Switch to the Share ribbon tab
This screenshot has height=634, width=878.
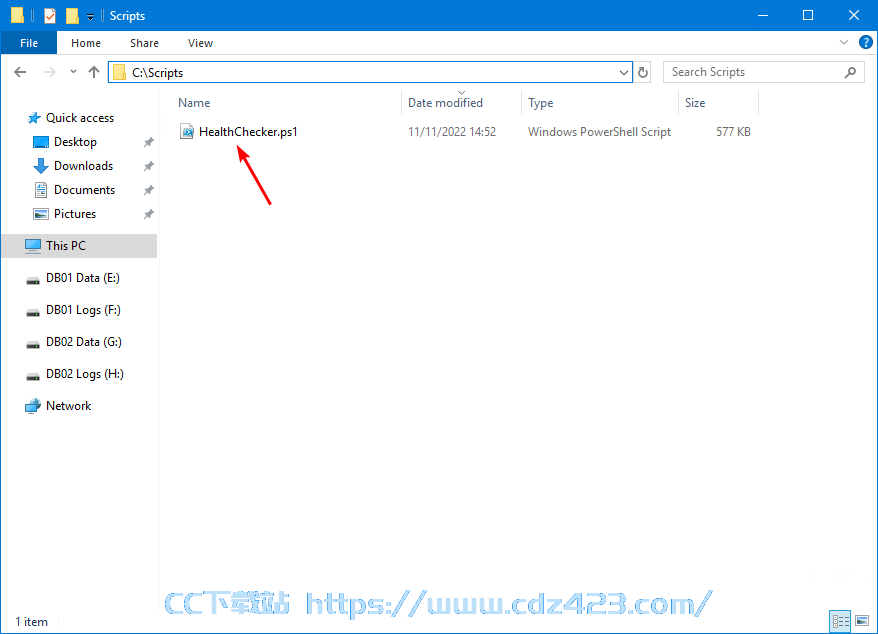(144, 43)
